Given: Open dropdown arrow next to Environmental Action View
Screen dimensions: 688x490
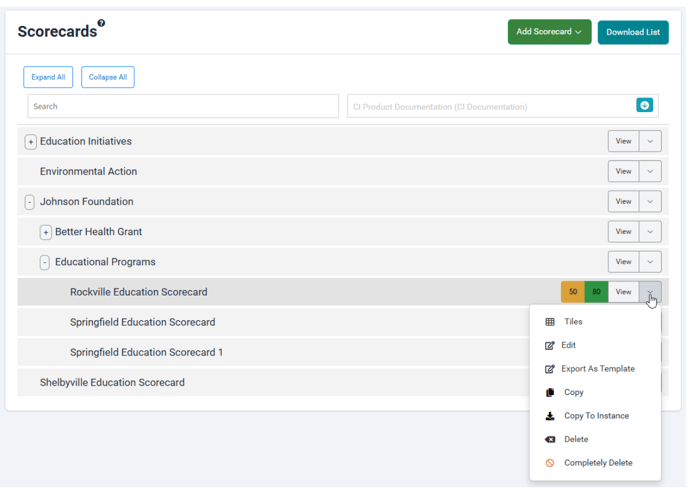Looking at the screenshot, I should 650,172.
